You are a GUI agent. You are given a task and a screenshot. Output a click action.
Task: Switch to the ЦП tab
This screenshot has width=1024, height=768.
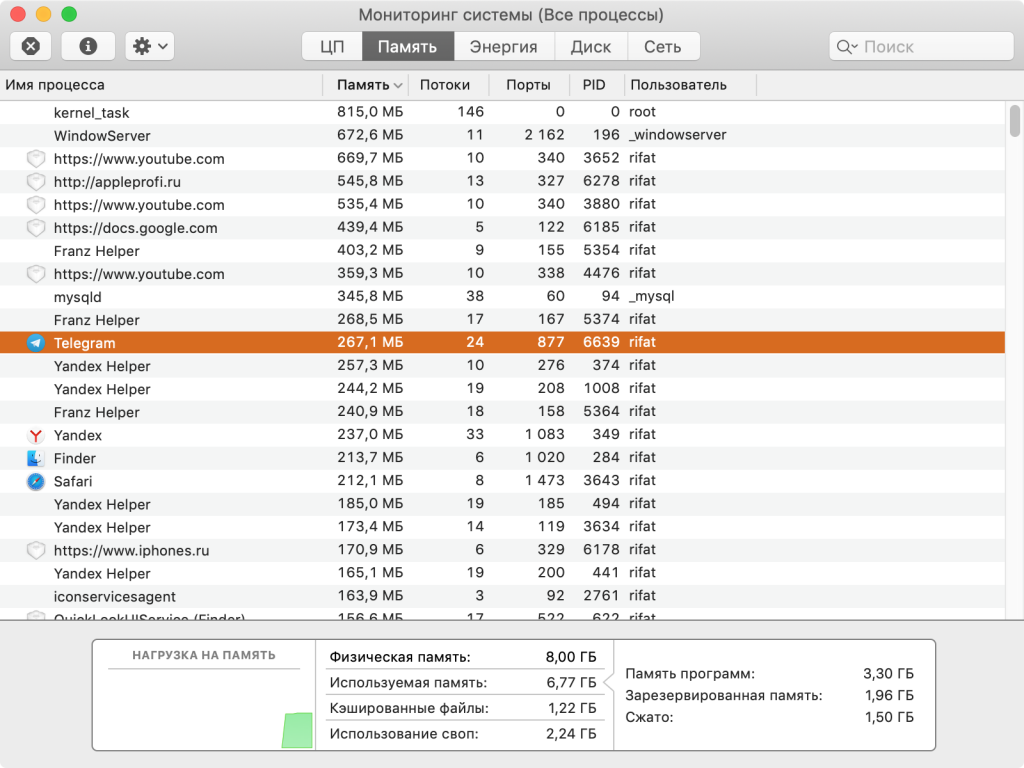coord(332,46)
